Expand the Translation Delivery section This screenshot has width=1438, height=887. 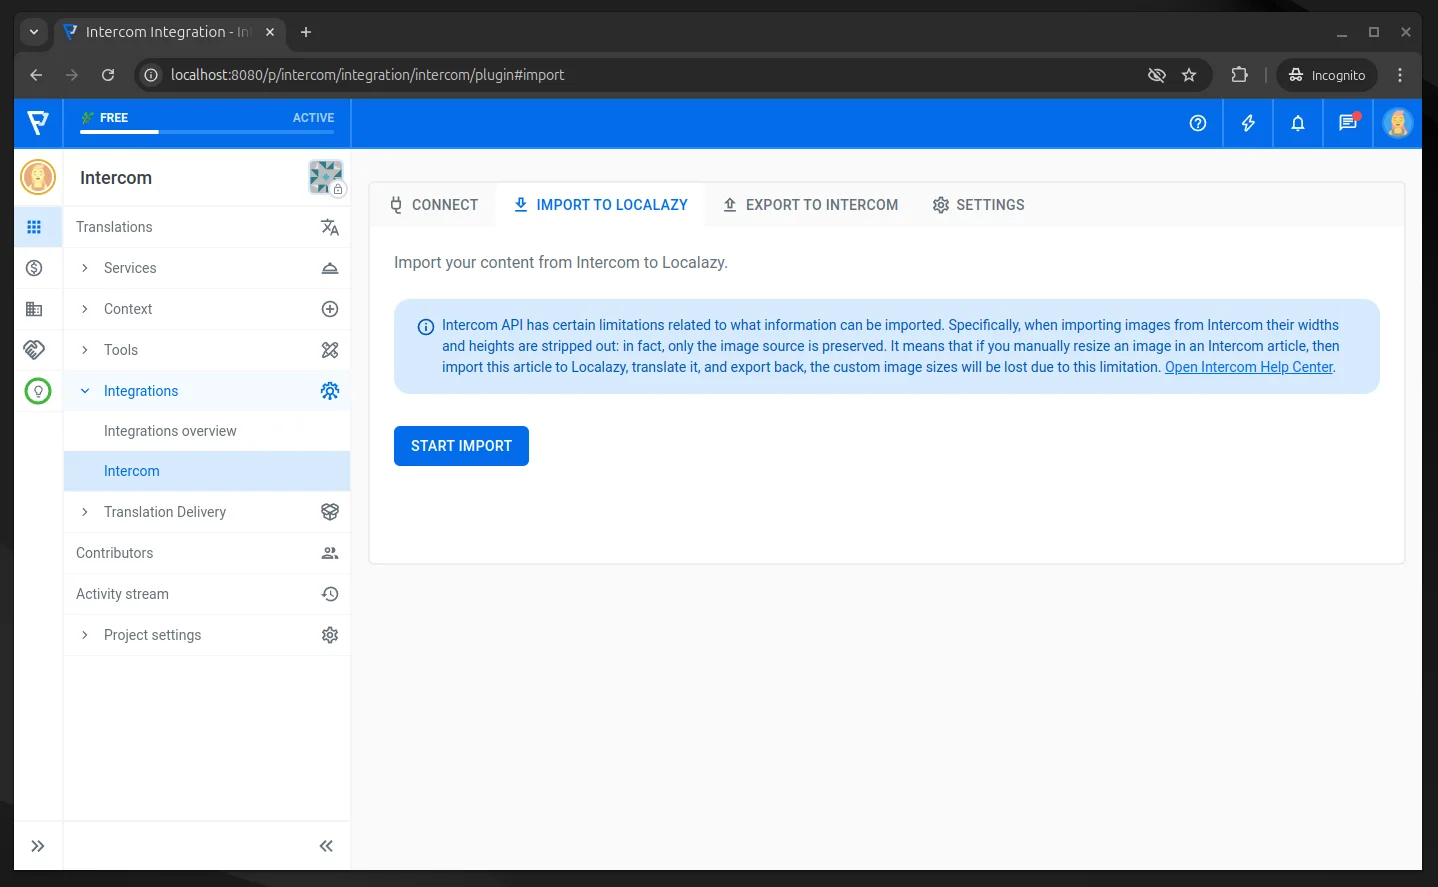coord(165,512)
